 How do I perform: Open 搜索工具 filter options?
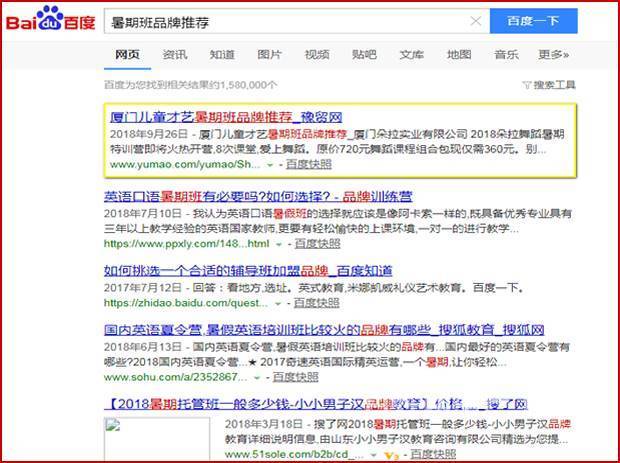pos(549,85)
